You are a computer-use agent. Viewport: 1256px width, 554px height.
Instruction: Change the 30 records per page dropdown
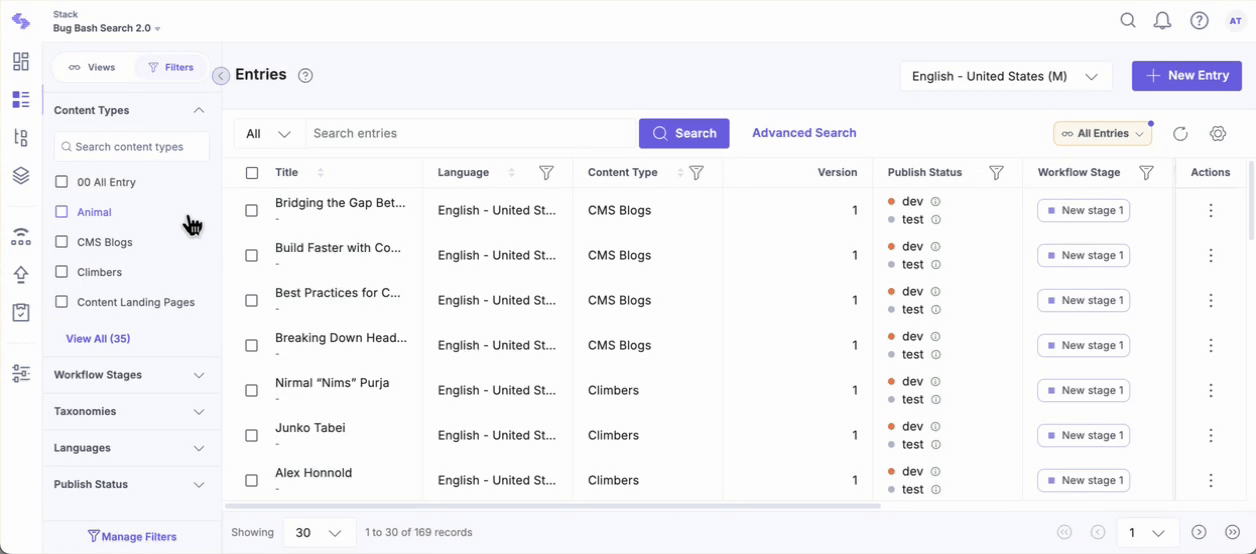[x=318, y=533]
